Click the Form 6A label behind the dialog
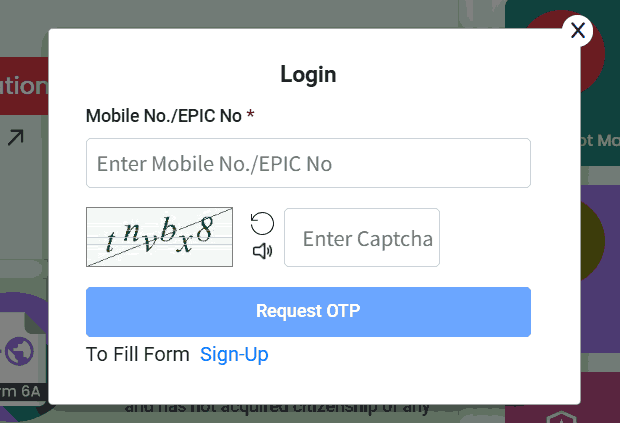This screenshot has width=620, height=423. coord(20,391)
